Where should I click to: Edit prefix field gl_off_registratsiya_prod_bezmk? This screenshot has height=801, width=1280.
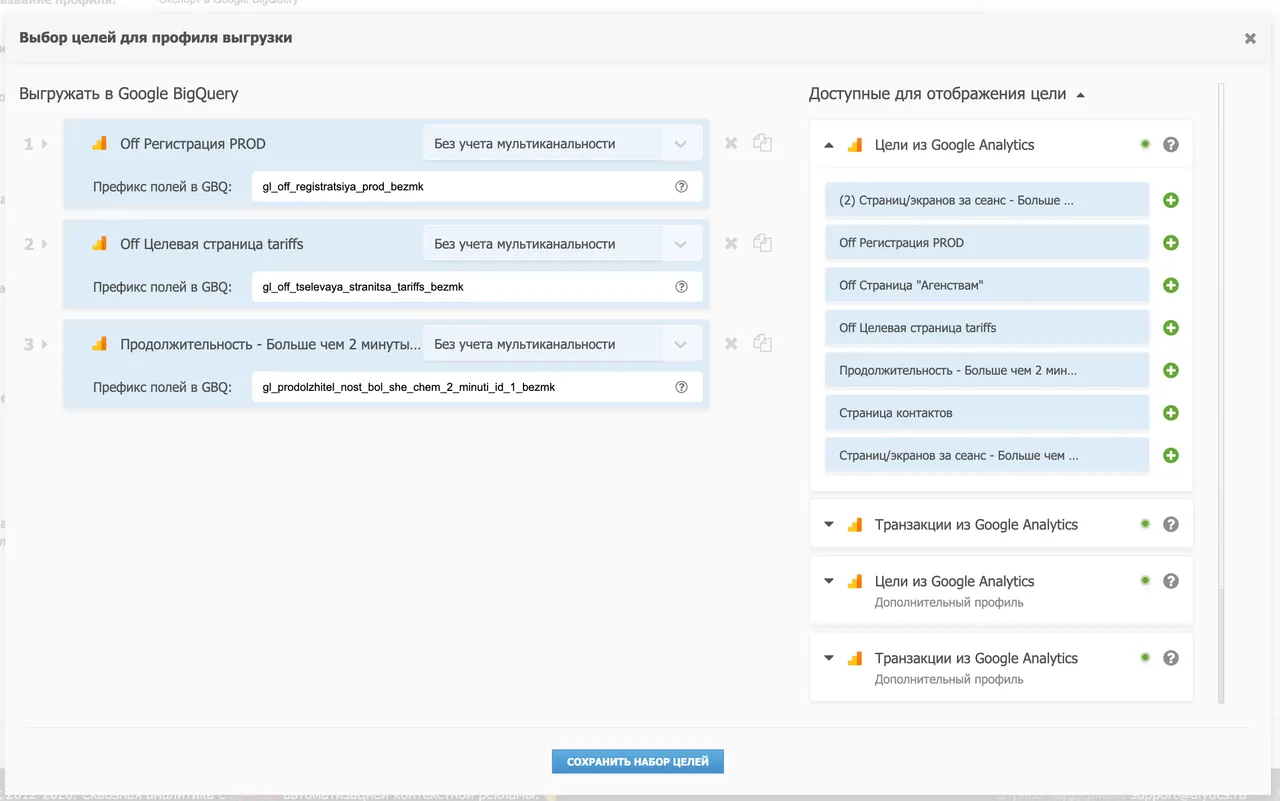tap(477, 186)
